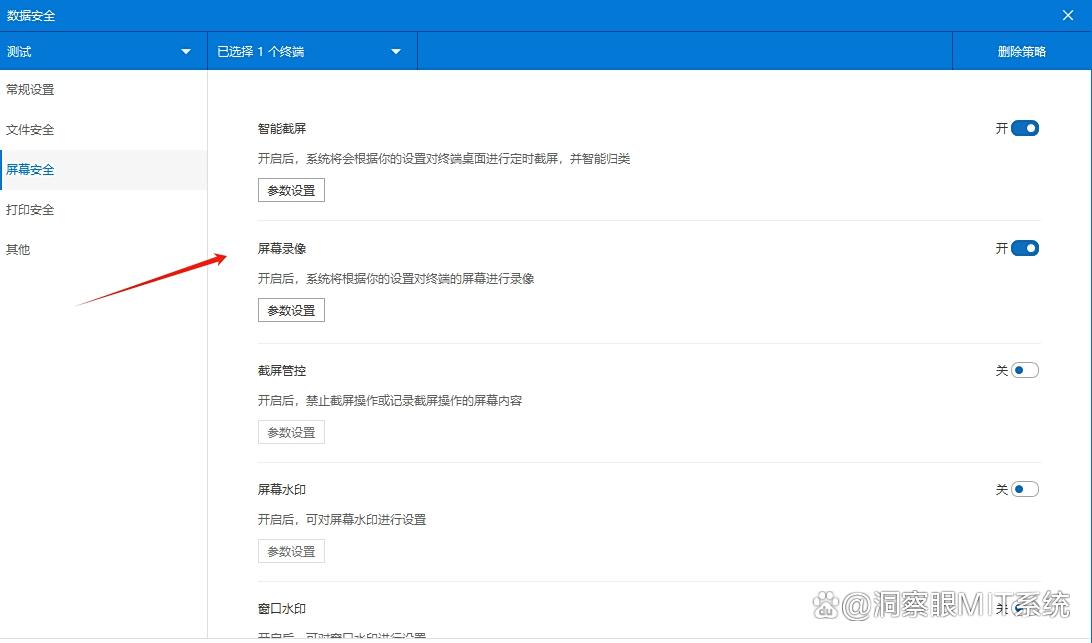This screenshot has width=1092, height=643.
Task: Click the 屏幕录像 section title
Action: click(282, 248)
